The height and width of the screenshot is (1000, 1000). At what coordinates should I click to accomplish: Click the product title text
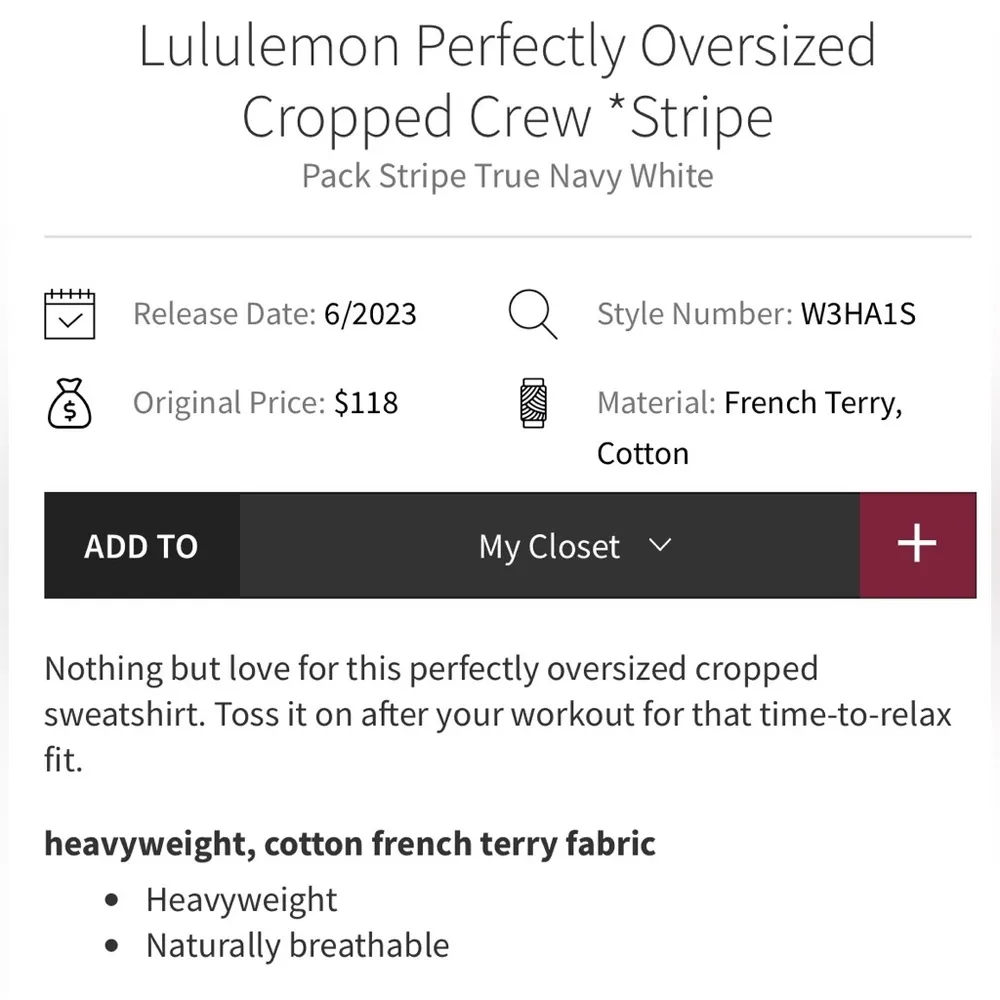pyautogui.click(x=508, y=80)
